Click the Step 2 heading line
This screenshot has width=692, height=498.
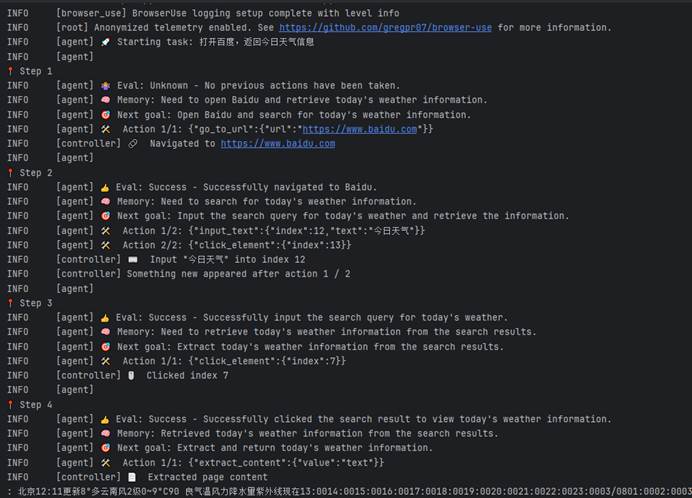tap(36, 173)
